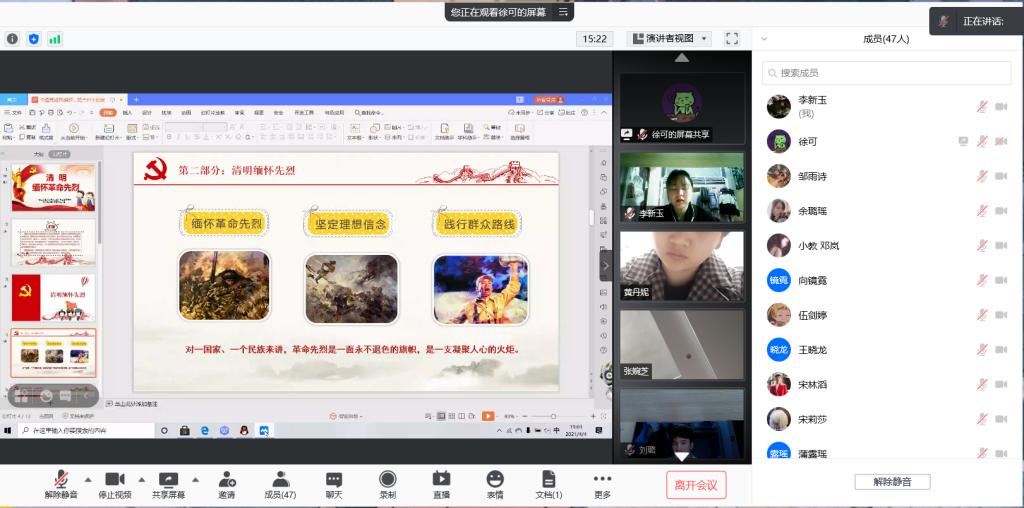
Task: Expand the arrow next to 解除静音
Action: tap(88, 478)
